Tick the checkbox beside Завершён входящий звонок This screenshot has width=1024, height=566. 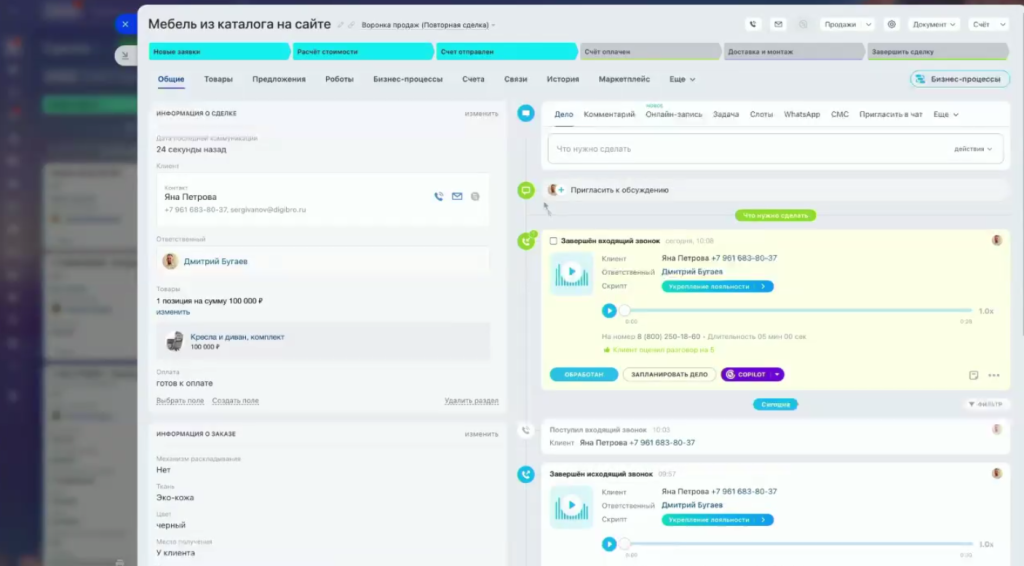click(554, 241)
